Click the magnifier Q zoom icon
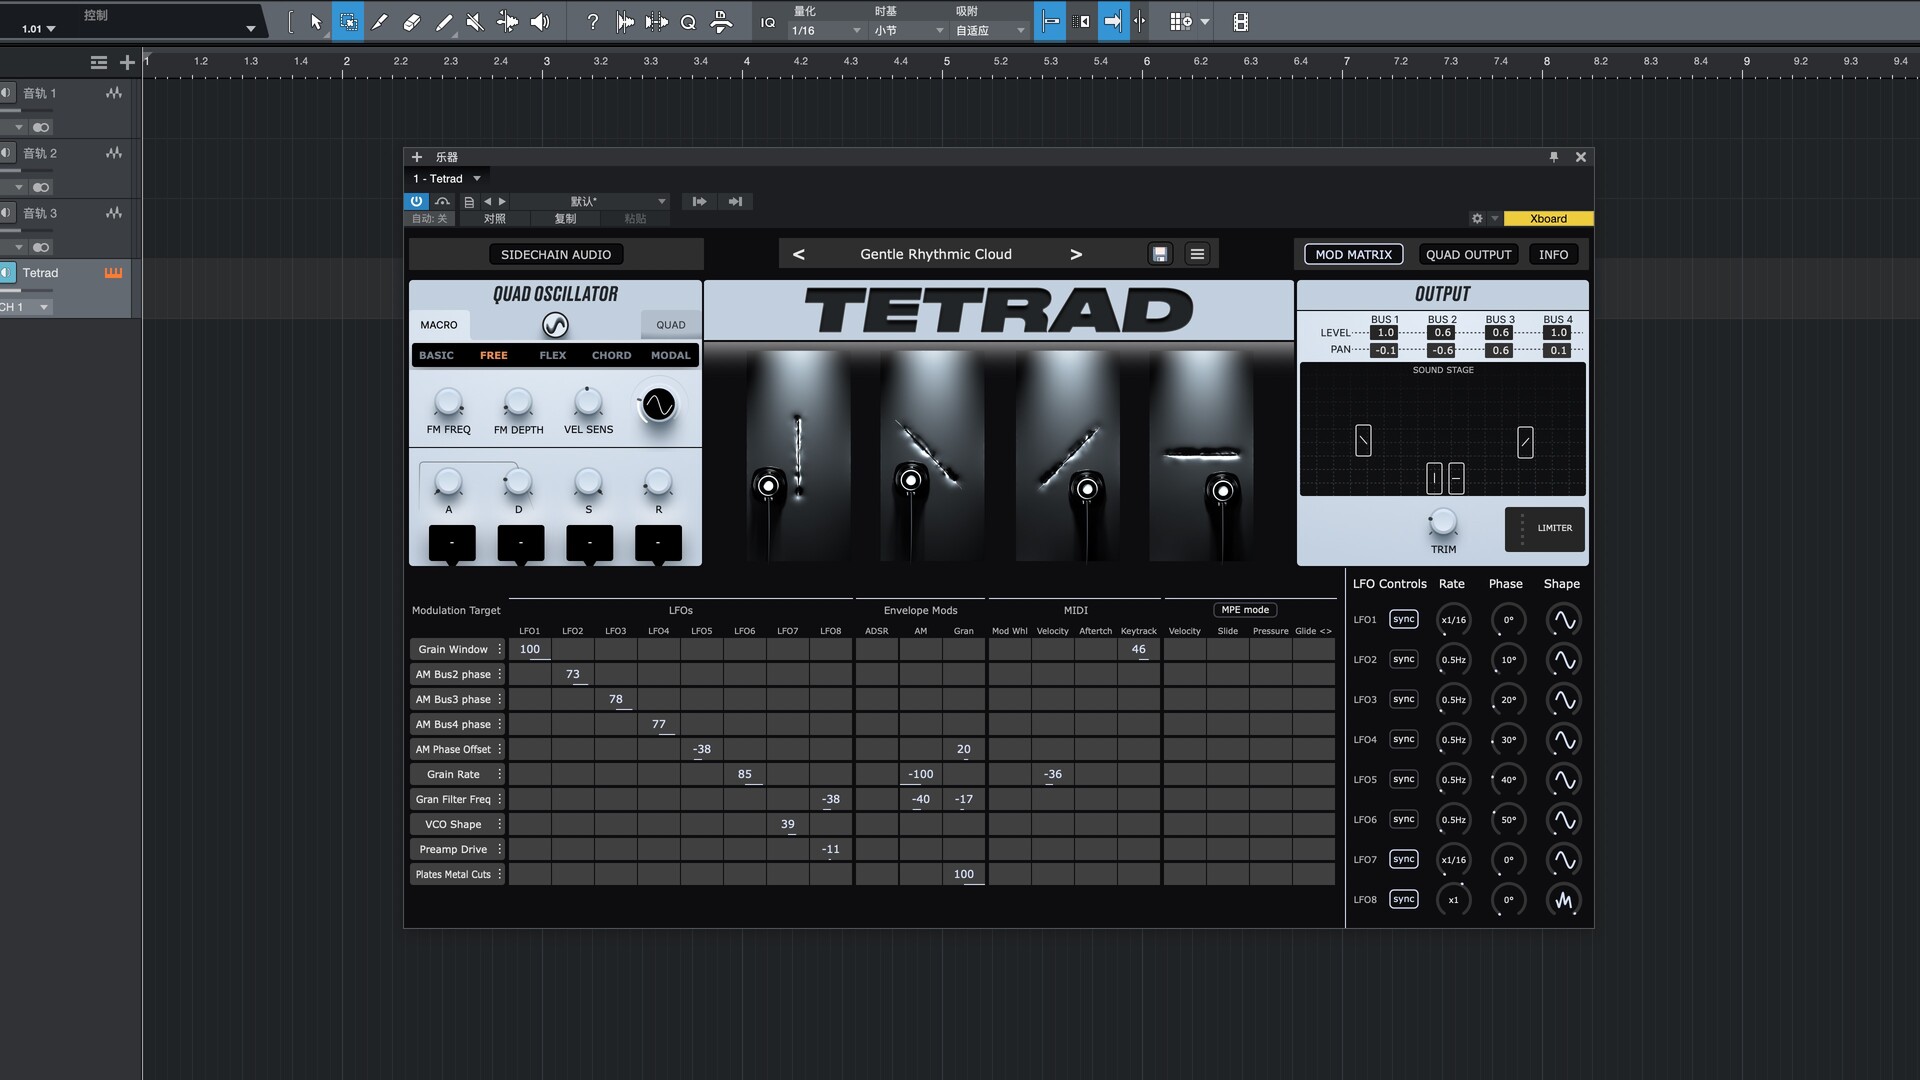Screen dimensions: 1920x1080 [x=688, y=22]
